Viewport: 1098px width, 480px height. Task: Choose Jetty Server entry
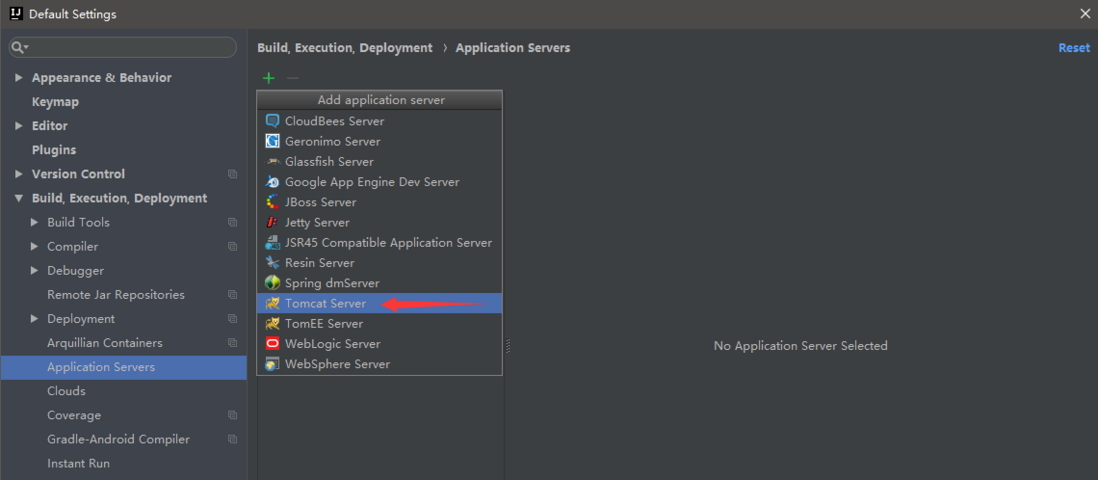pos(380,223)
